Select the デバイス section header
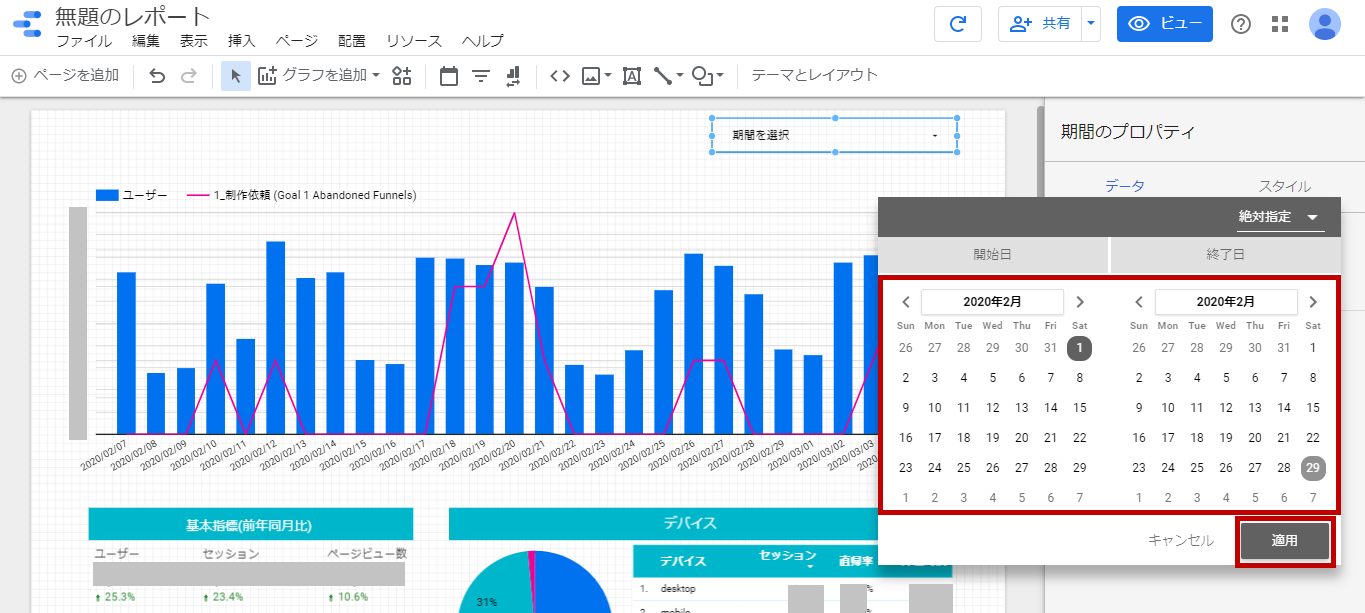 pos(690,523)
